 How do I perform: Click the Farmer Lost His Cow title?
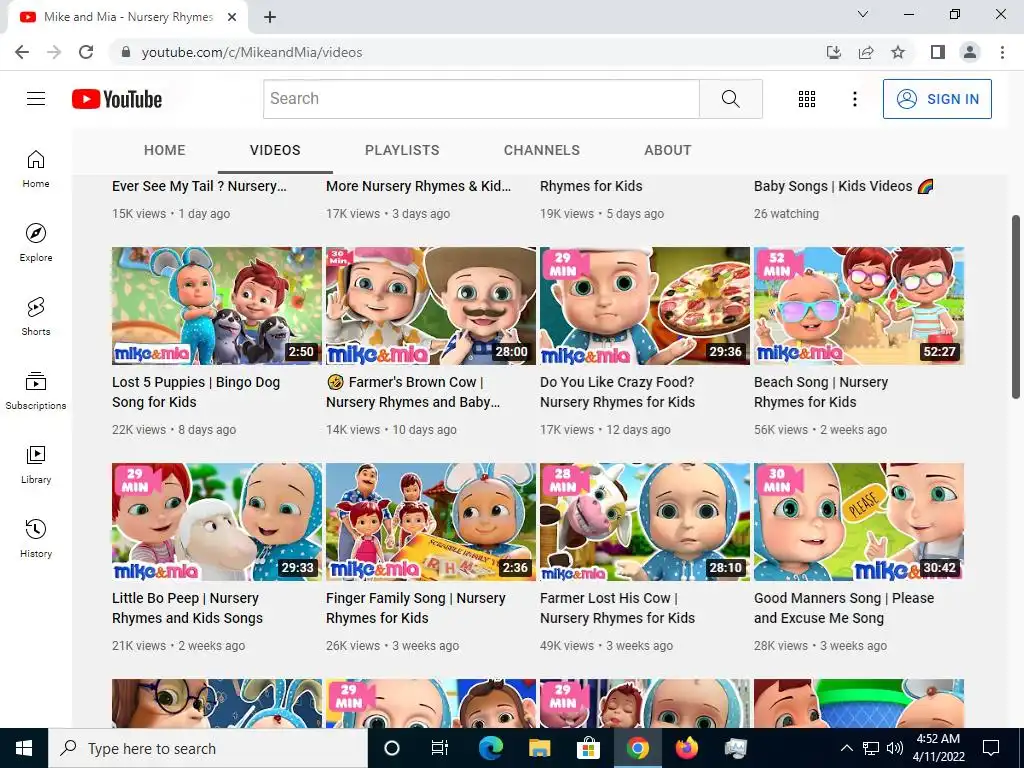617,608
